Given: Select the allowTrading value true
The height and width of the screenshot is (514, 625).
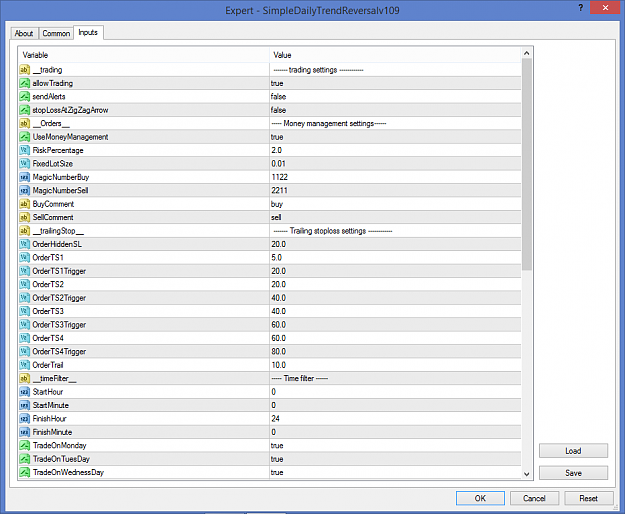Looking at the screenshot, I should [277, 83].
